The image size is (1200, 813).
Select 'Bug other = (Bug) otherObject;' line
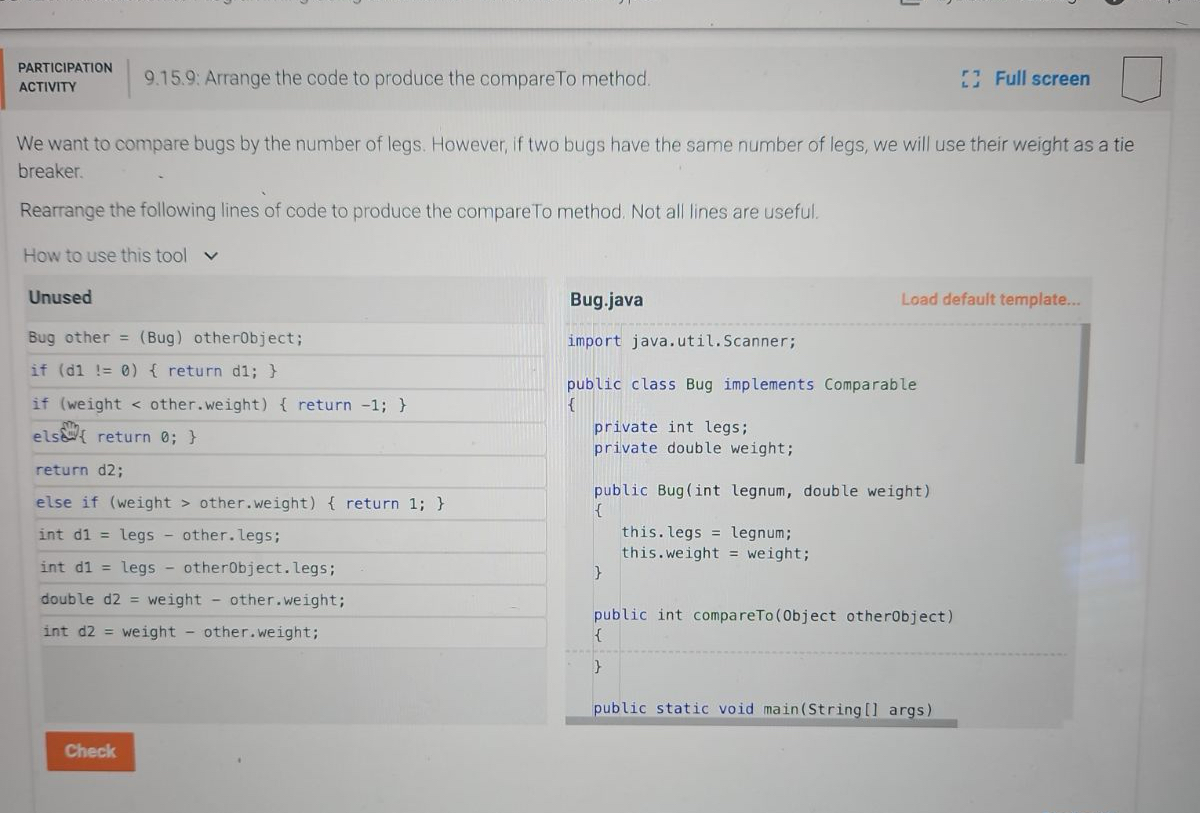[286, 338]
